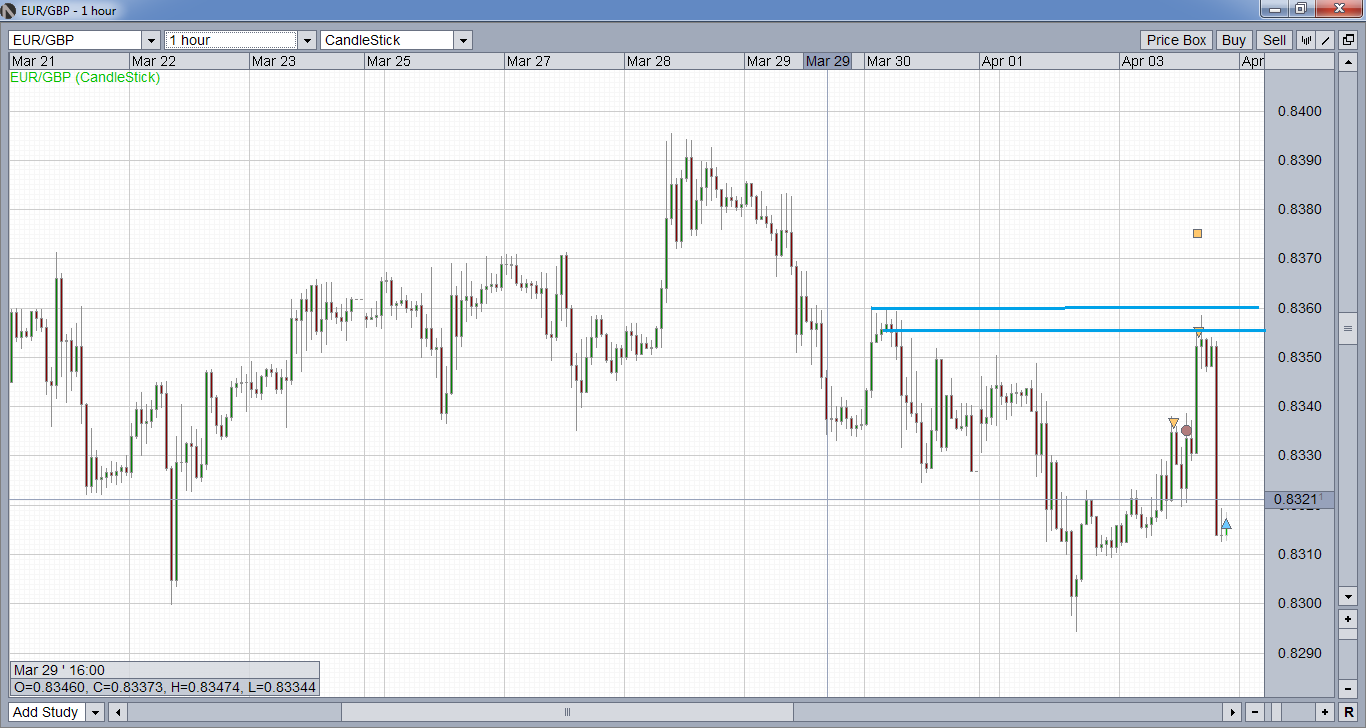Click the 0.8400 price axis label
1366x728 pixels.
pos(1299,111)
